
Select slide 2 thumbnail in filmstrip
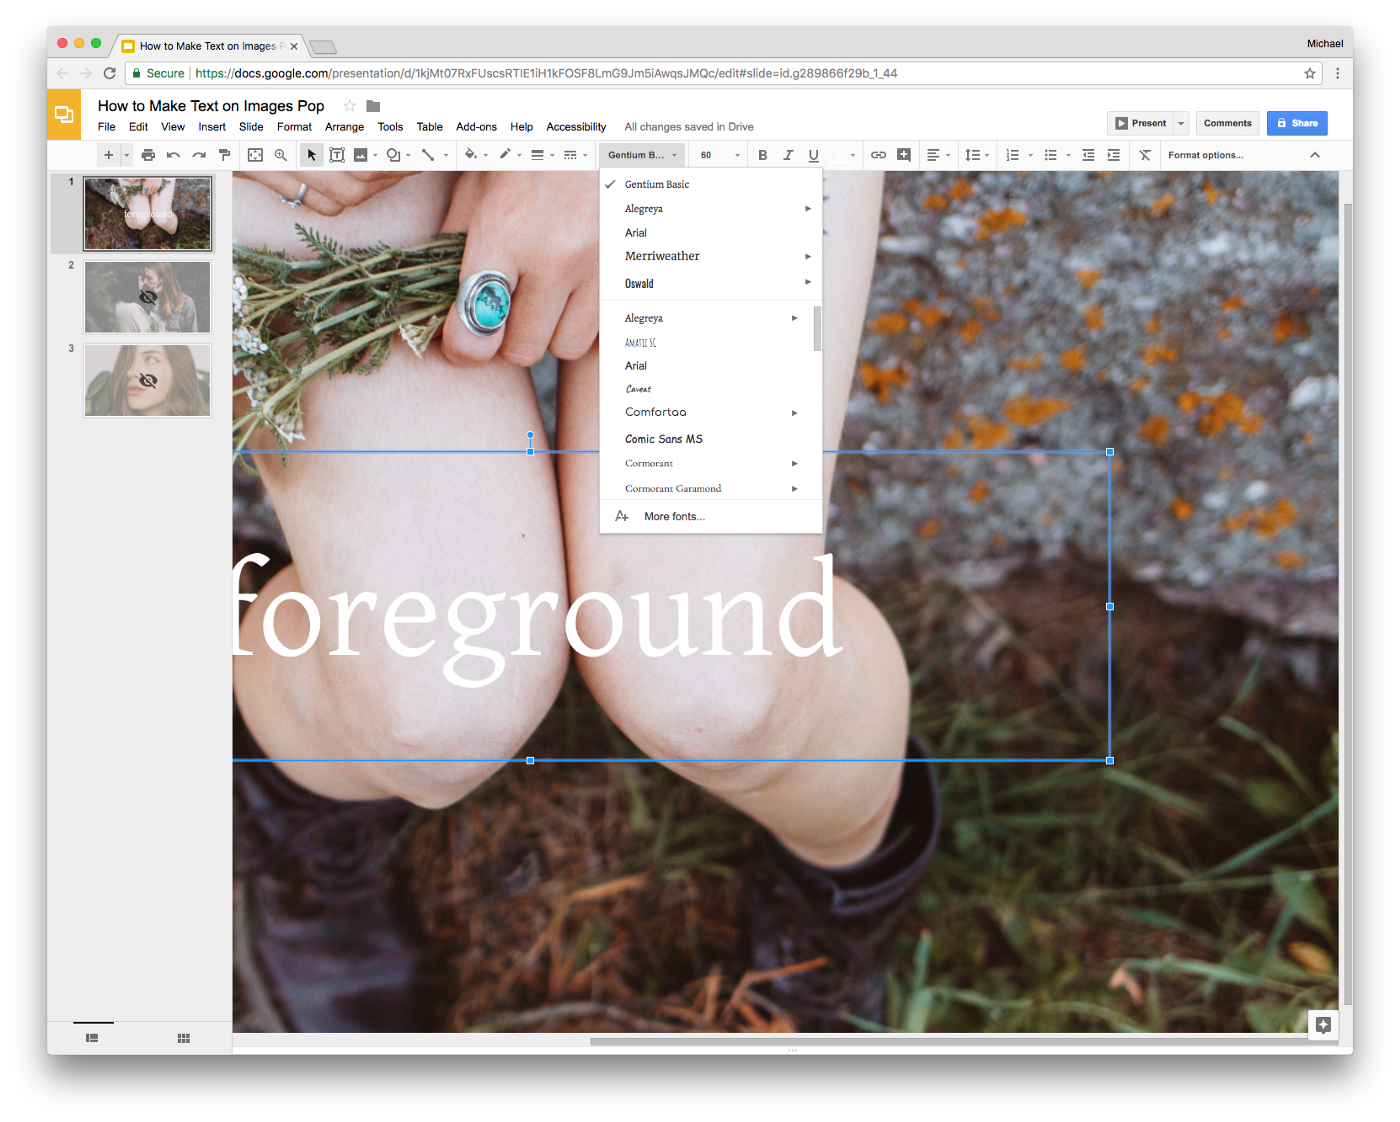[148, 297]
